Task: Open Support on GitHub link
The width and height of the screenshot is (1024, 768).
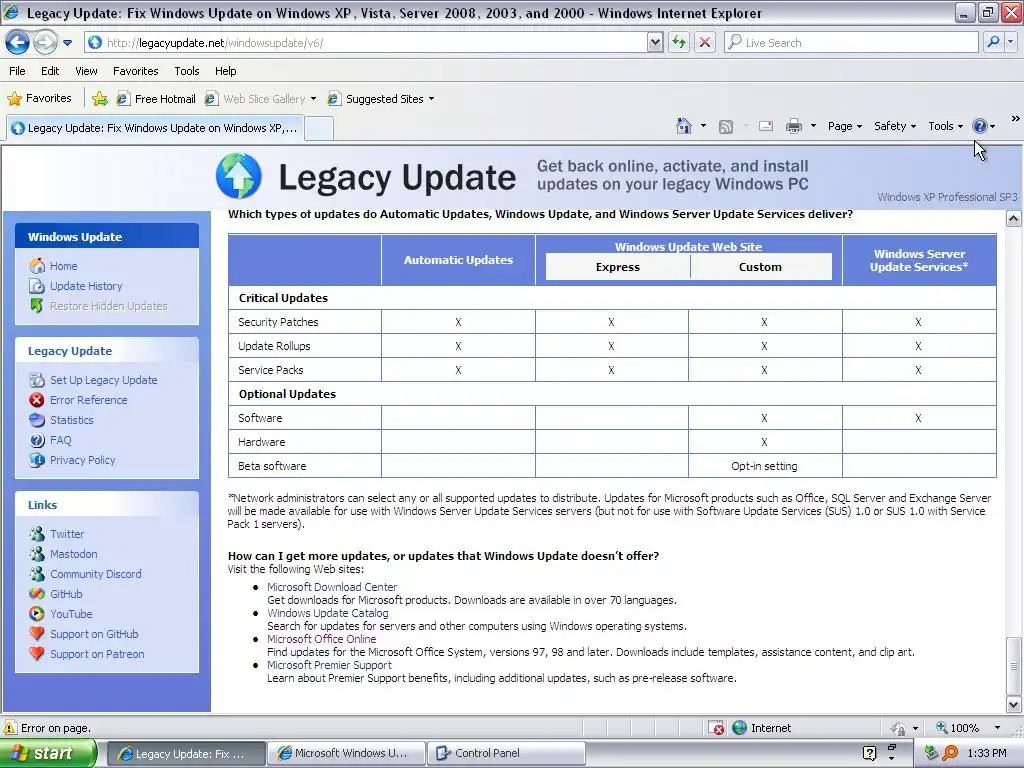Action: tap(94, 634)
